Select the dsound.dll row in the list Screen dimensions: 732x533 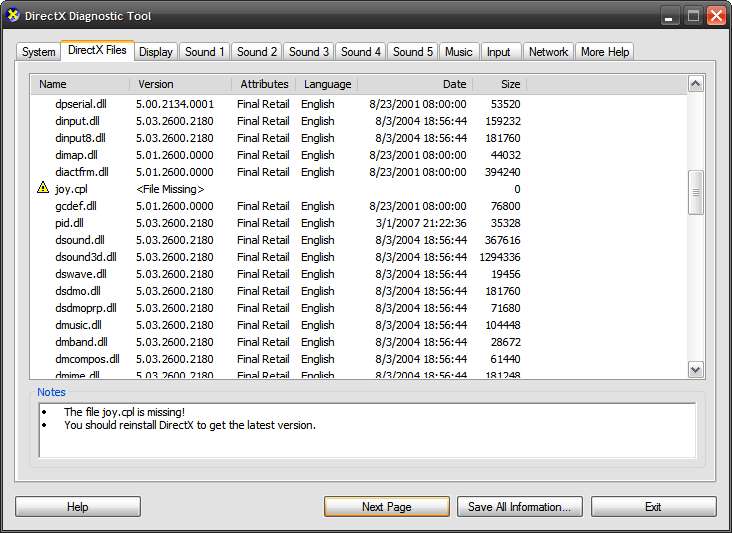80,240
